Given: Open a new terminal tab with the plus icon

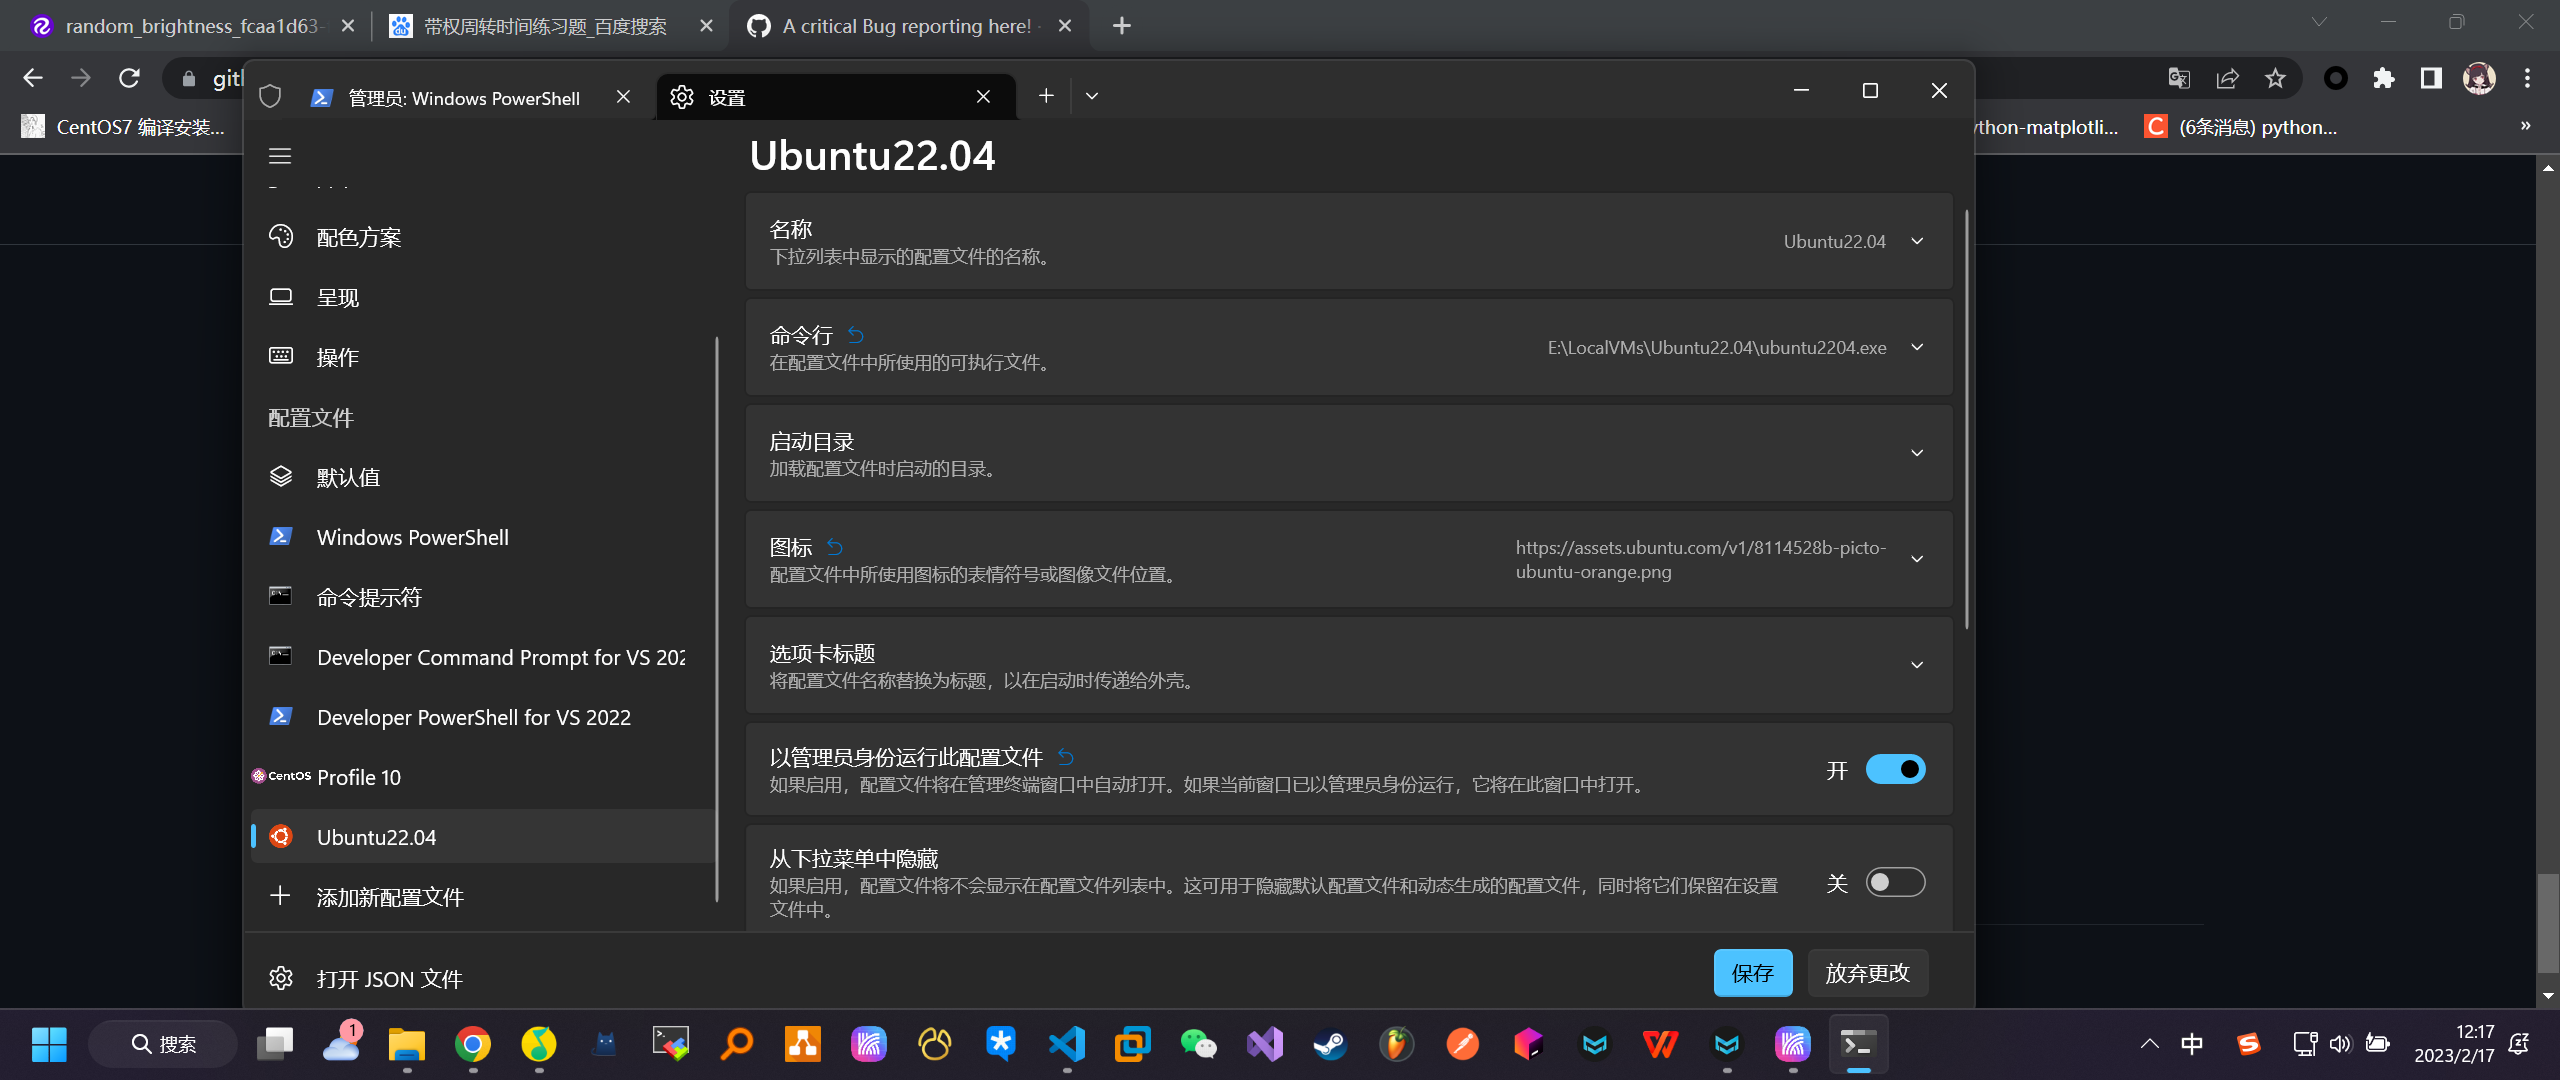Looking at the screenshot, I should click(1045, 96).
